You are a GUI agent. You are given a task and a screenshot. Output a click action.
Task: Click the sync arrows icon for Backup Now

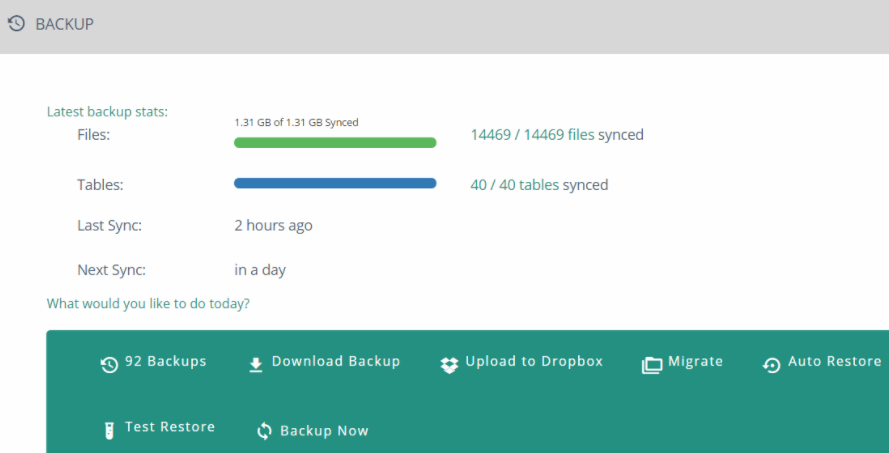tap(265, 431)
